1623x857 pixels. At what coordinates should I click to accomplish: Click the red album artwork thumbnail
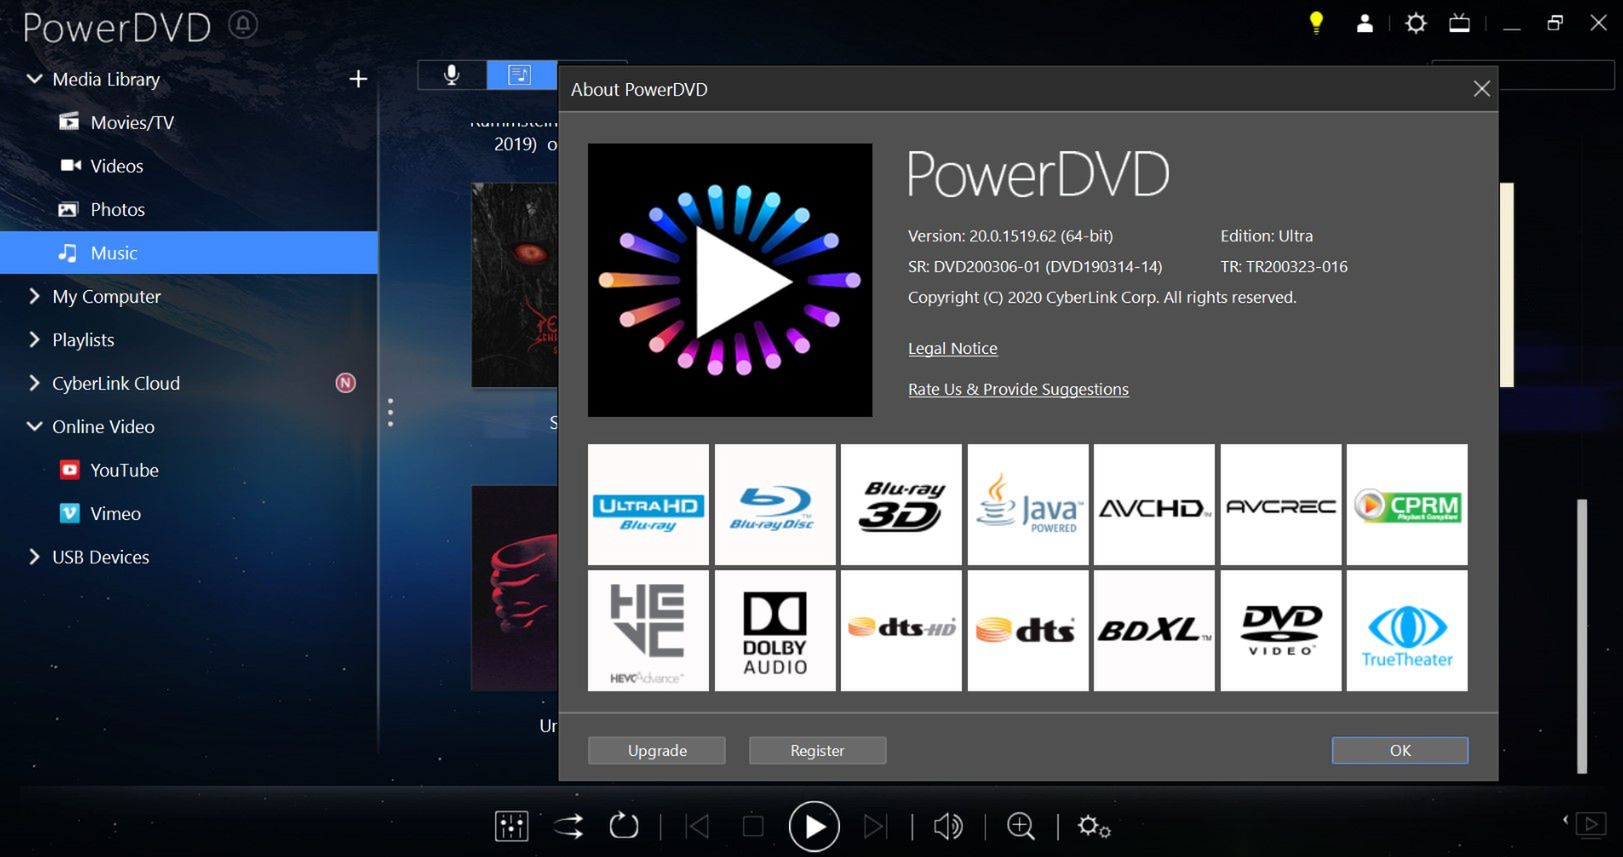point(514,588)
